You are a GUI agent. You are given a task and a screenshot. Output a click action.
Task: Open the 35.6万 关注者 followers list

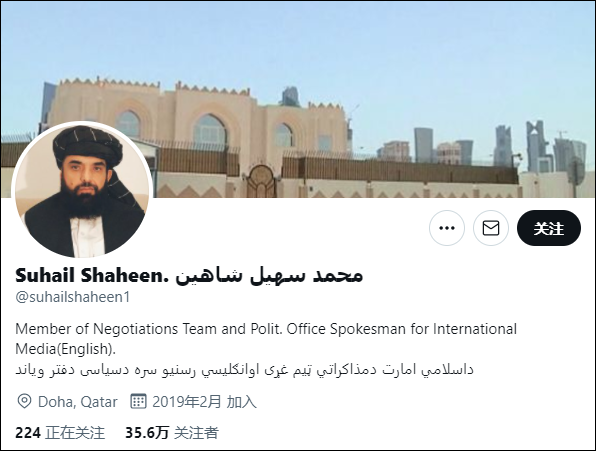click(x=172, y=432)
